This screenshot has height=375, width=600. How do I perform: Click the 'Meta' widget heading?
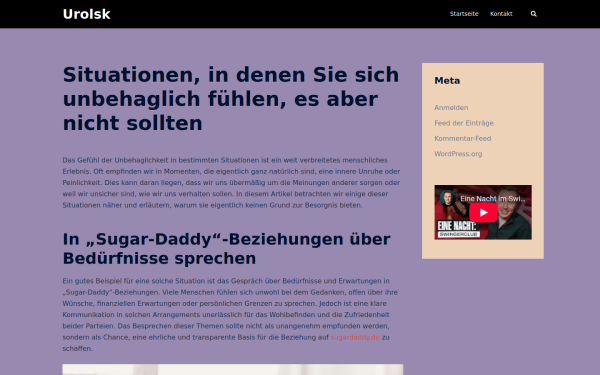[x=447, y=81]
